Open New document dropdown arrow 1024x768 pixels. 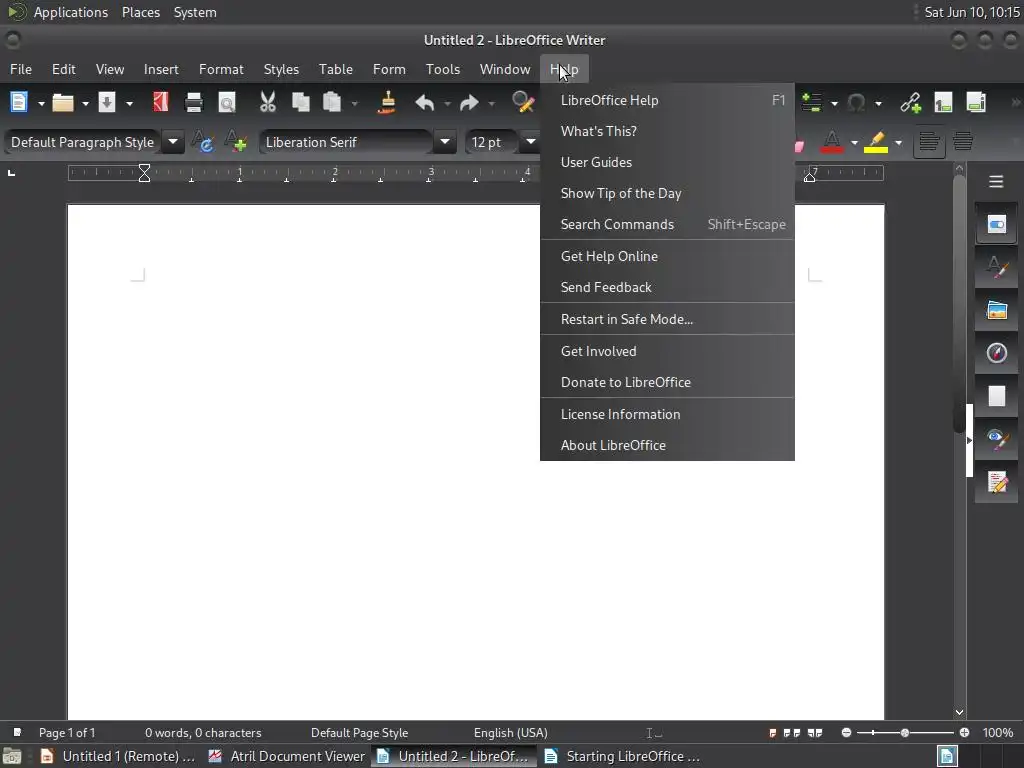click(40, 103)
